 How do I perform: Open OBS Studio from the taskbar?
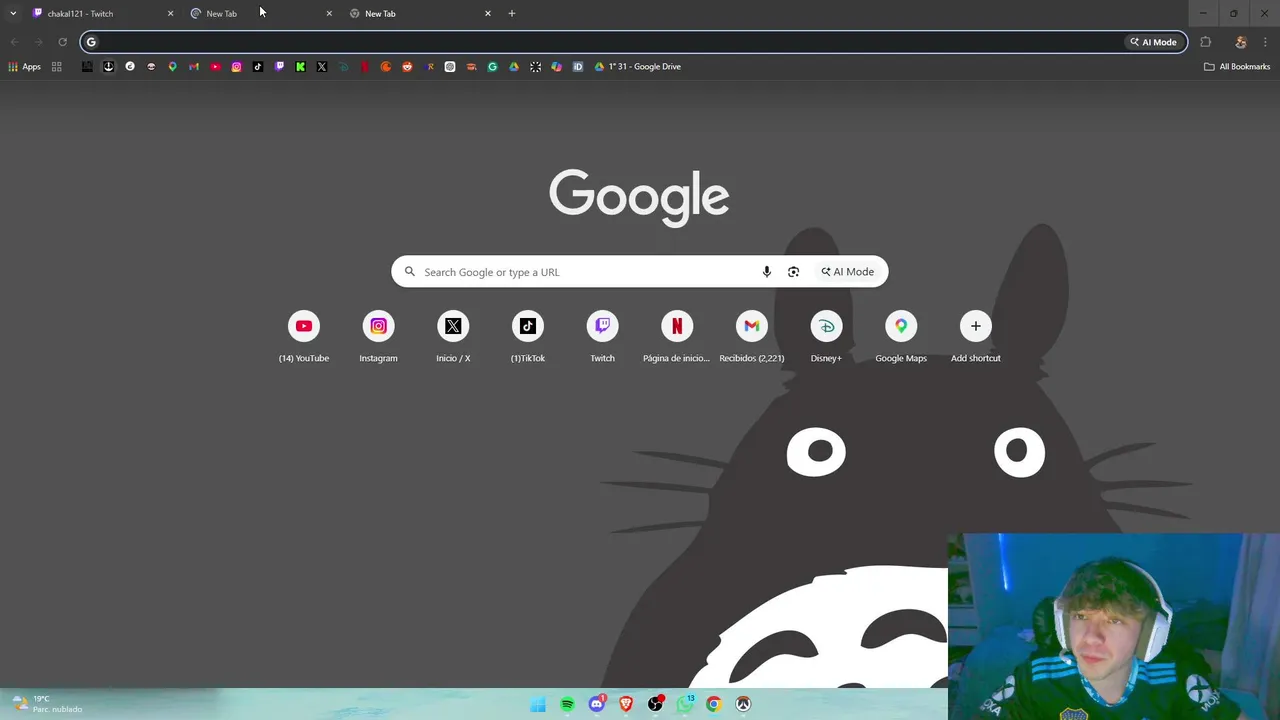pyautogui.click(x=655, y=704)
